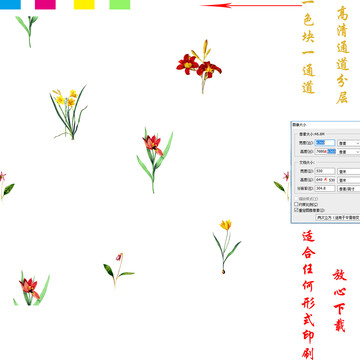Toggle the 约束比例 constrain proportions checkbox
Viewport: 360px width, 360px height.
click(x=296, y=204)
